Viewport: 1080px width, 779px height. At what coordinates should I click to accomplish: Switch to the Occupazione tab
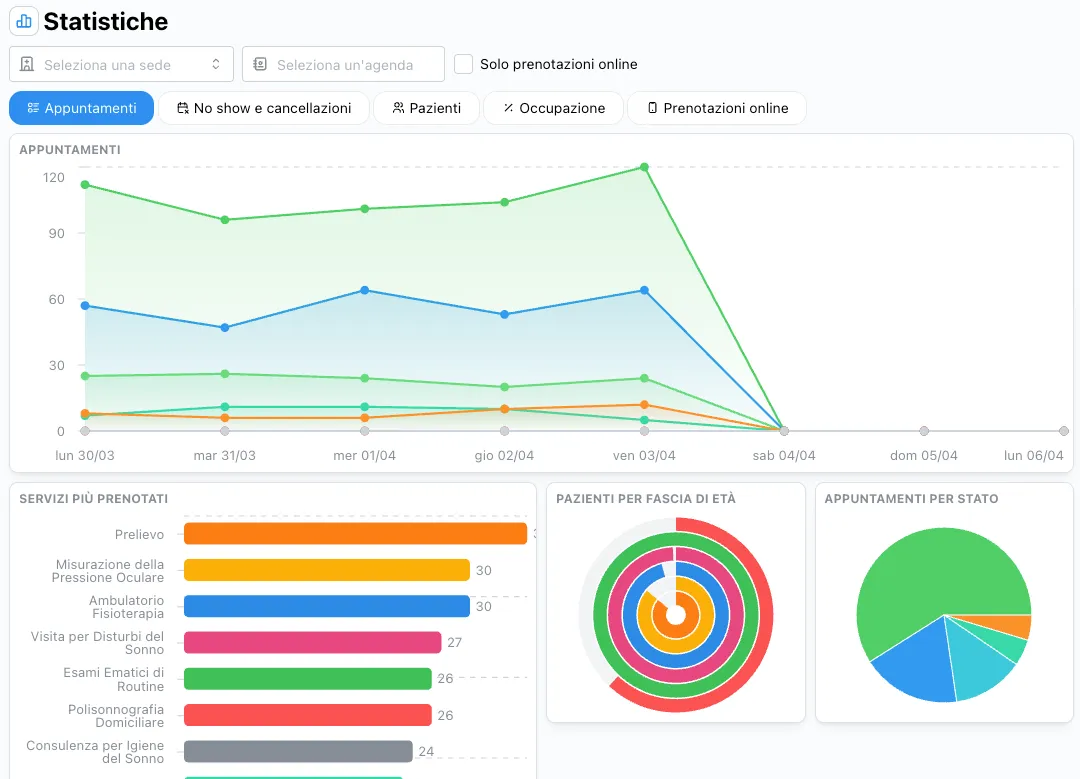point(553,108)
